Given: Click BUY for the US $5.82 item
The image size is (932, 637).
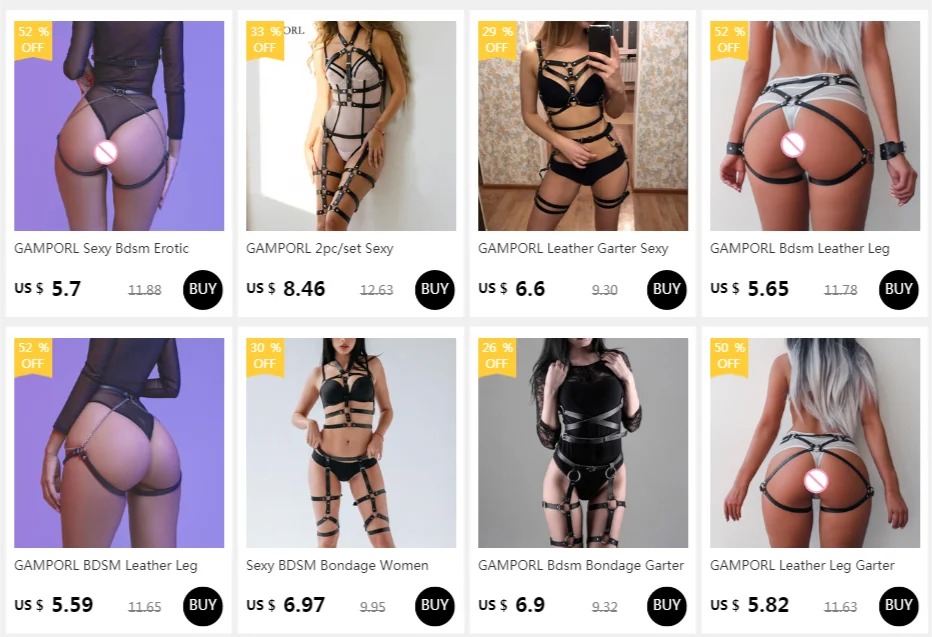Looking at the screenshot, I should click(x=898, y=606).
